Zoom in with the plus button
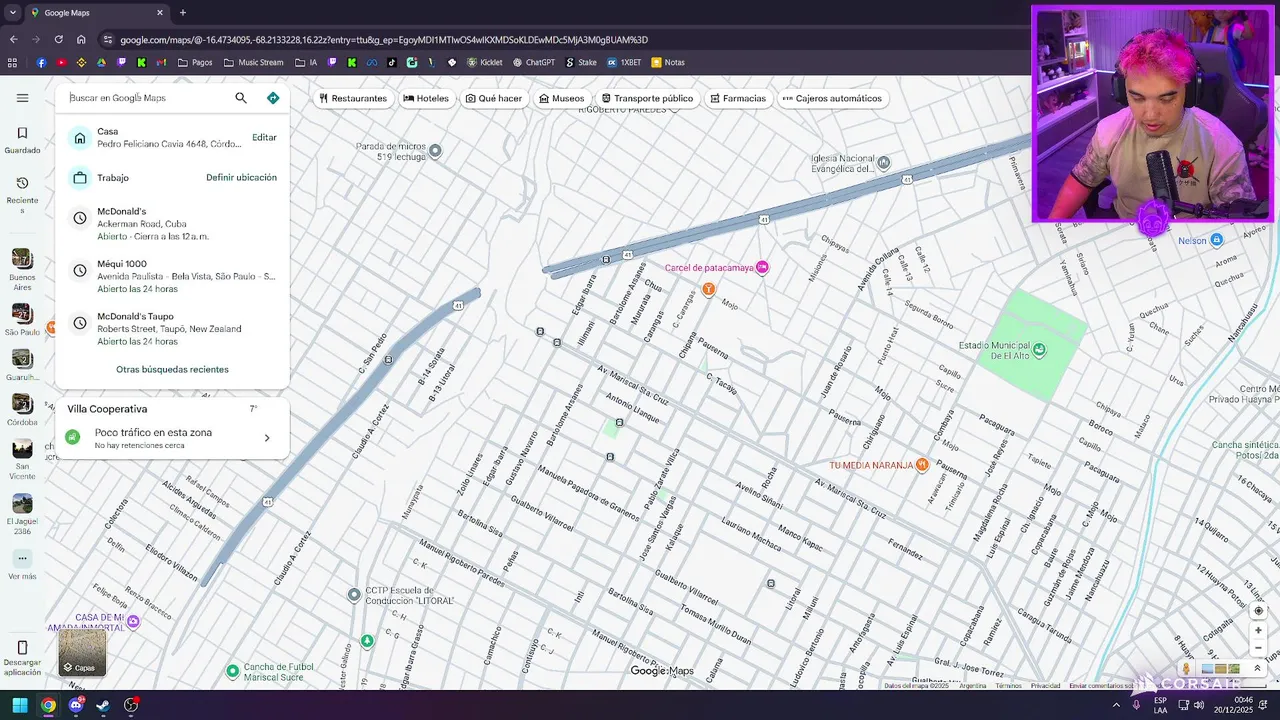 point(1258,630)
